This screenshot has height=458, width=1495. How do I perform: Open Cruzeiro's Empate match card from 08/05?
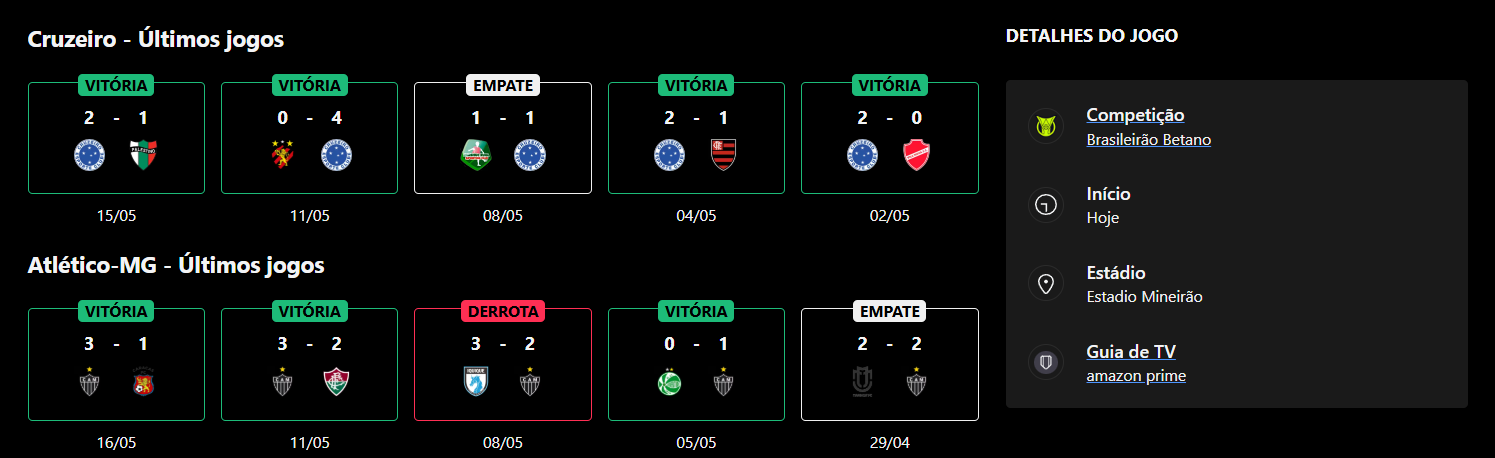click(x=503, y=138)
